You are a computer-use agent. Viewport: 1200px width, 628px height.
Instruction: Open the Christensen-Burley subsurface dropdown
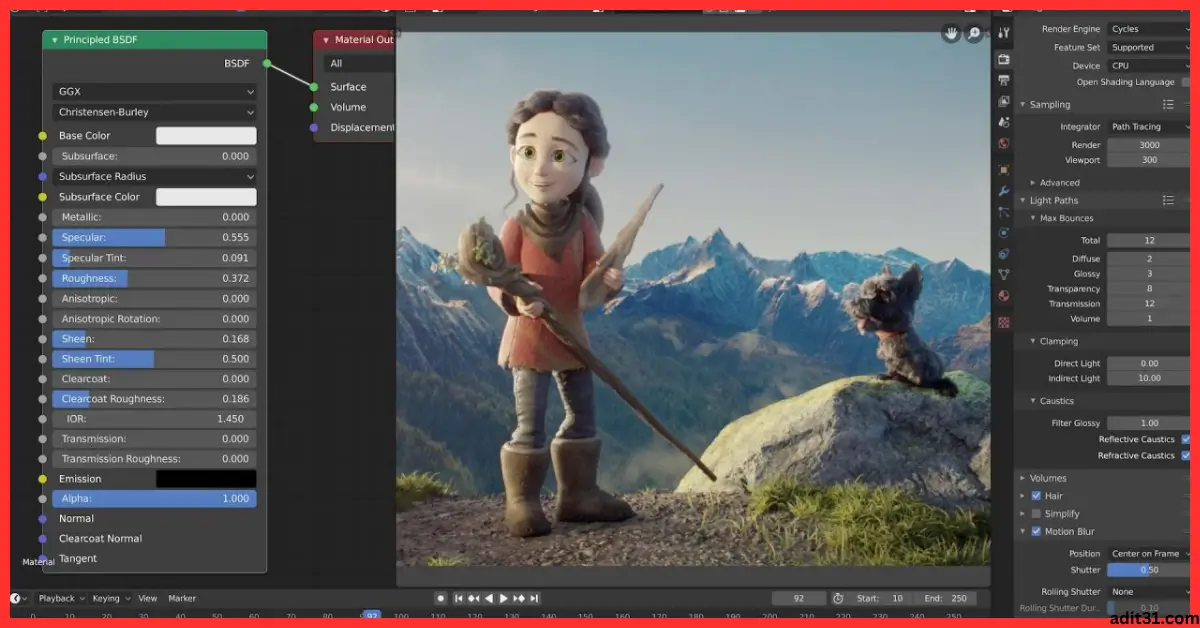[x=154, y=112]
